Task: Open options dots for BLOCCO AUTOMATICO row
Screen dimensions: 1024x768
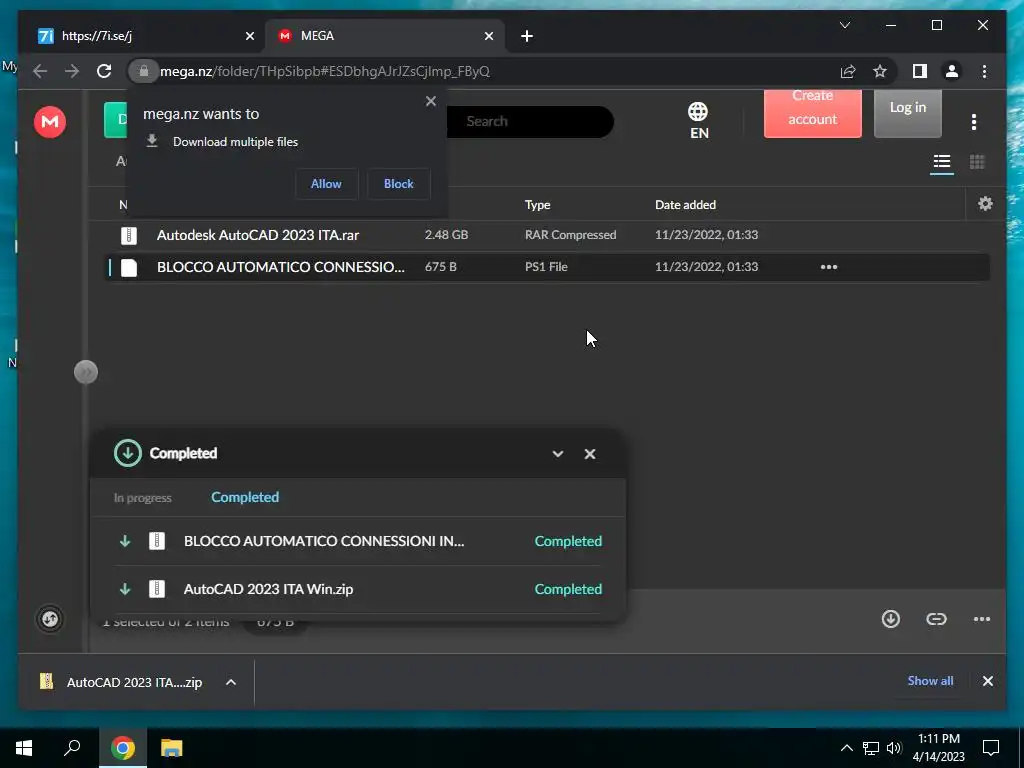Action: pos(829,266)
